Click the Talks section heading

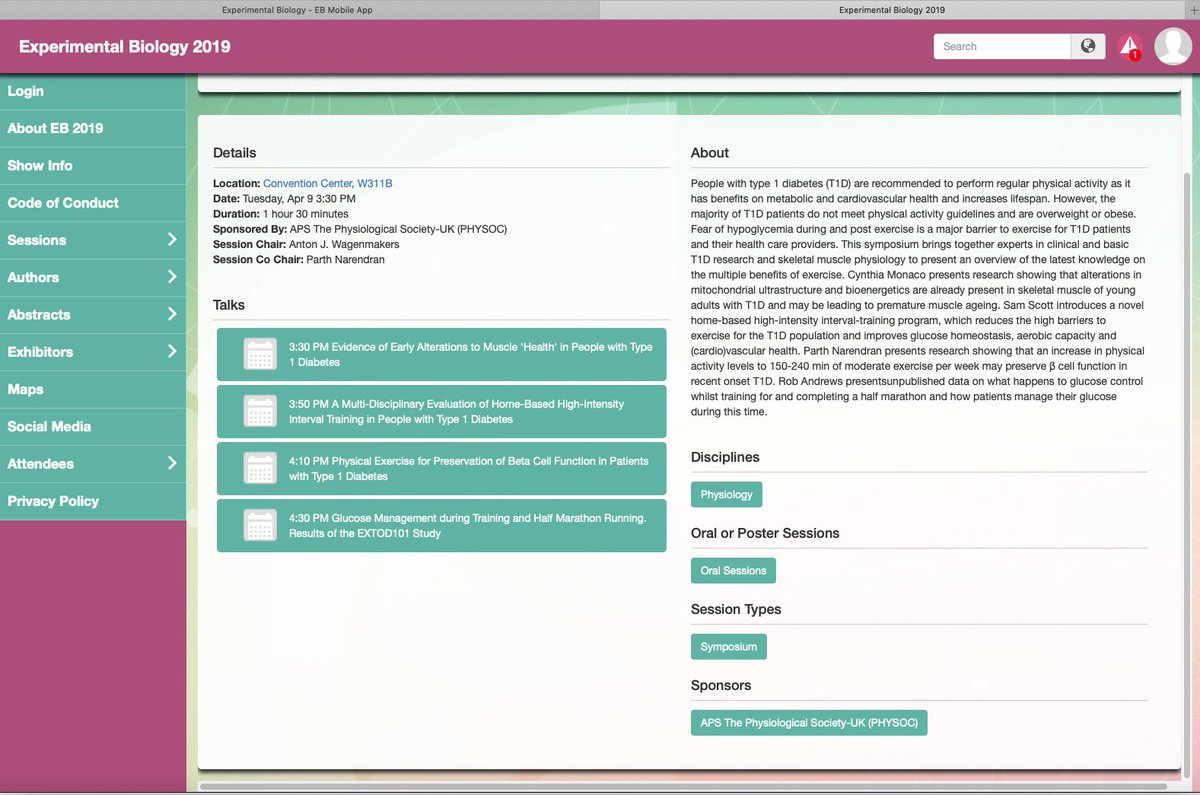(229, 305)
